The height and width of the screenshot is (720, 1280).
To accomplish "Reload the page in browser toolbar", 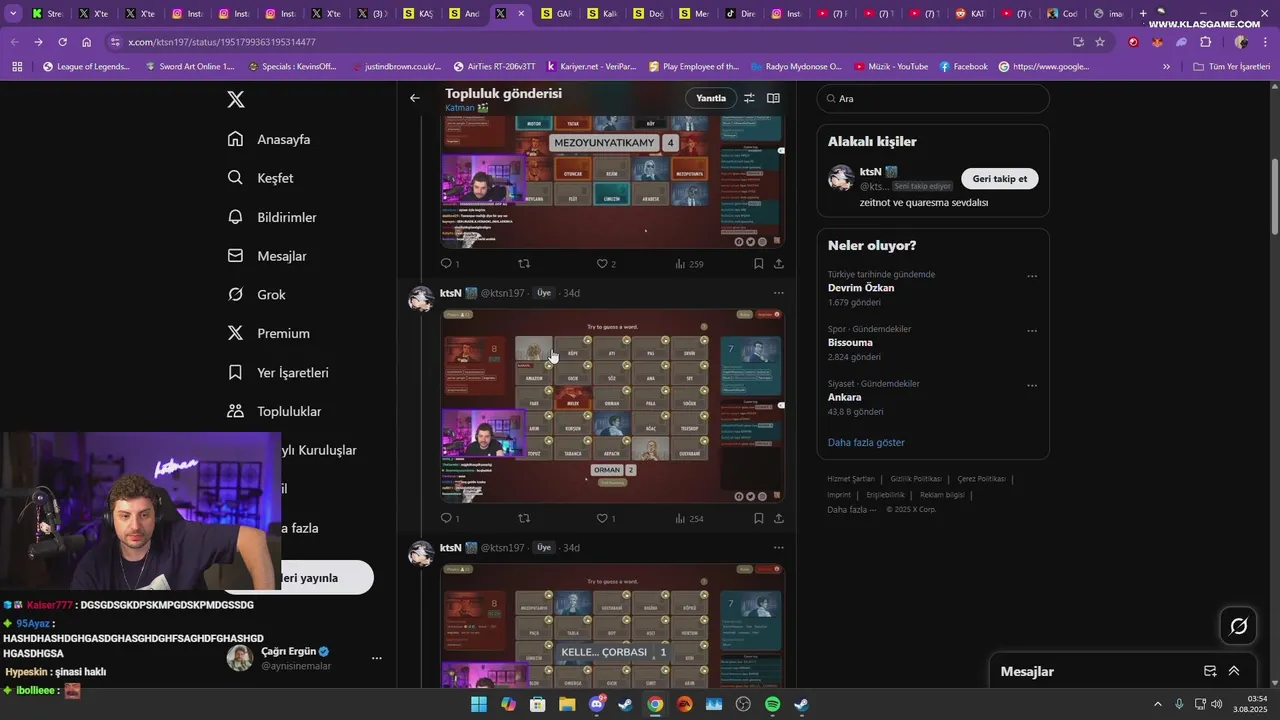I will (x=62, y=42).
